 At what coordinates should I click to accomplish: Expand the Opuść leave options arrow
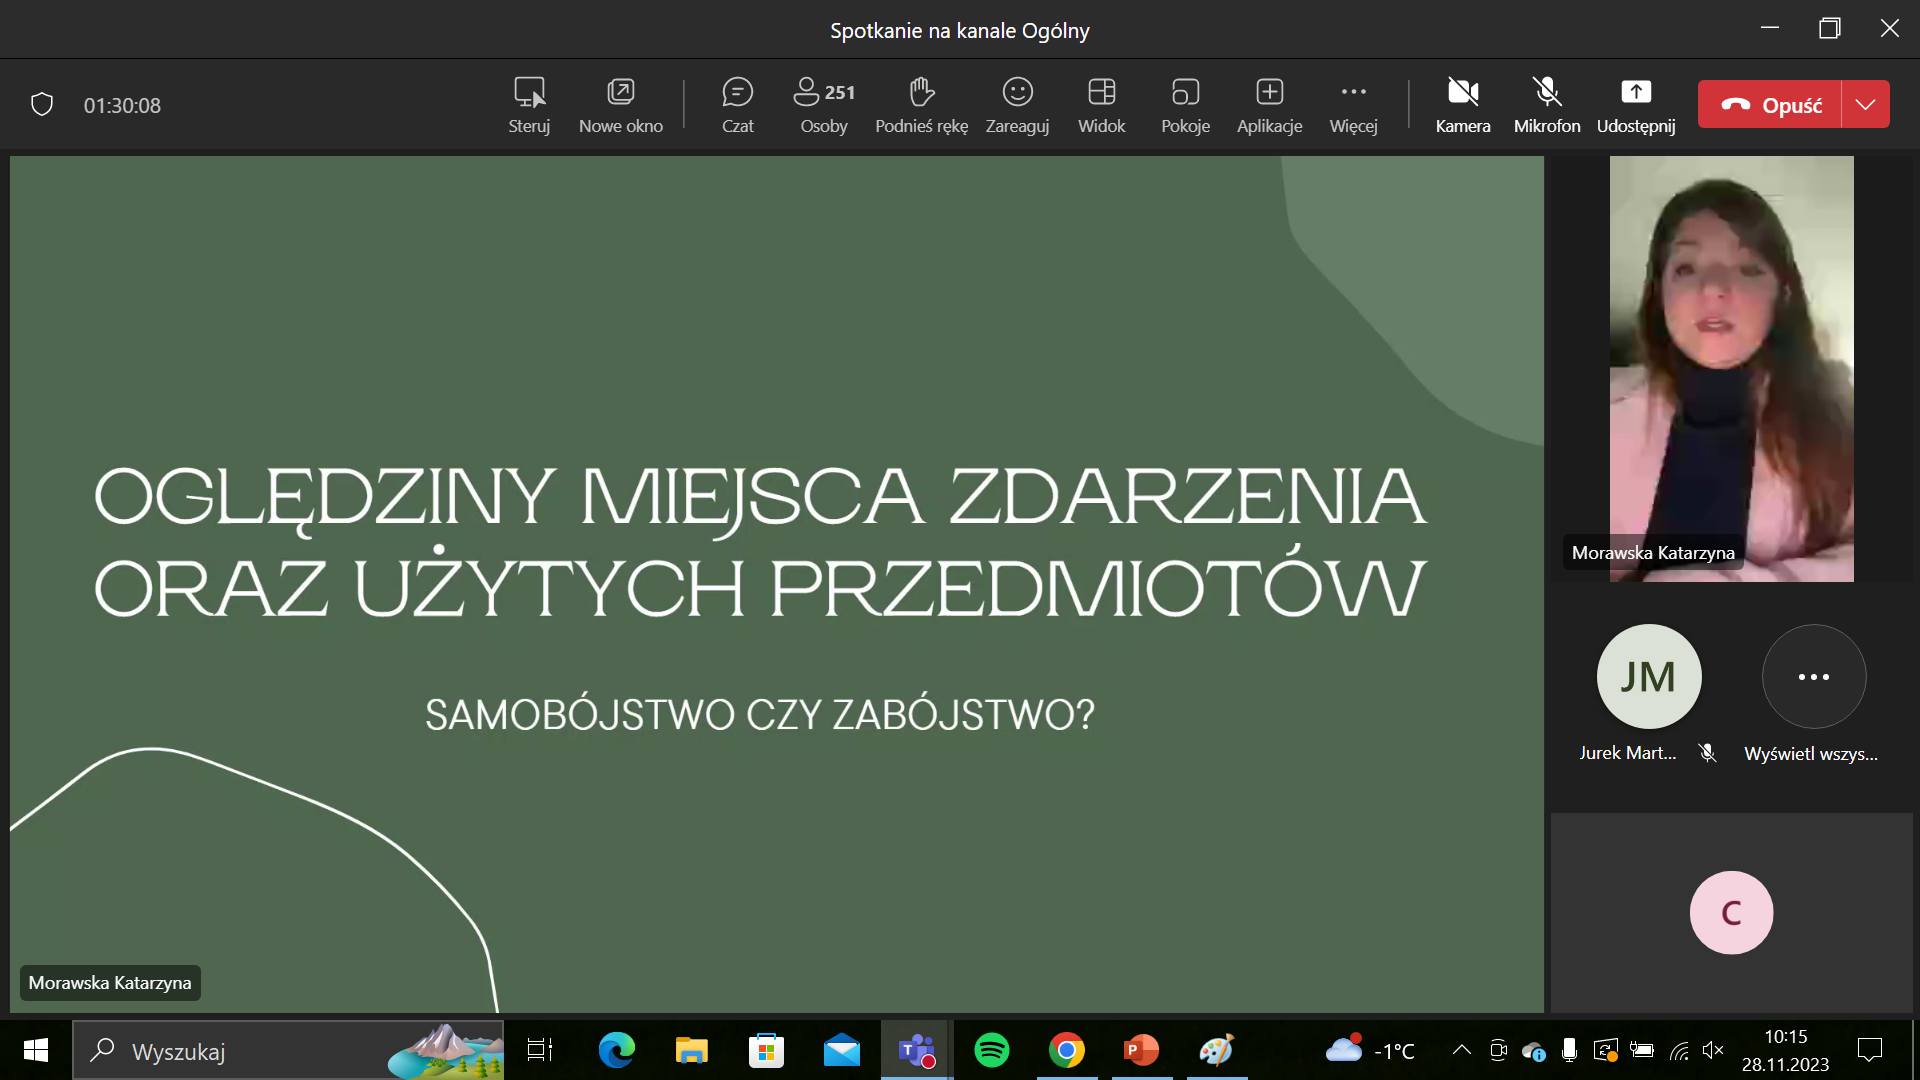(1865, 105)
